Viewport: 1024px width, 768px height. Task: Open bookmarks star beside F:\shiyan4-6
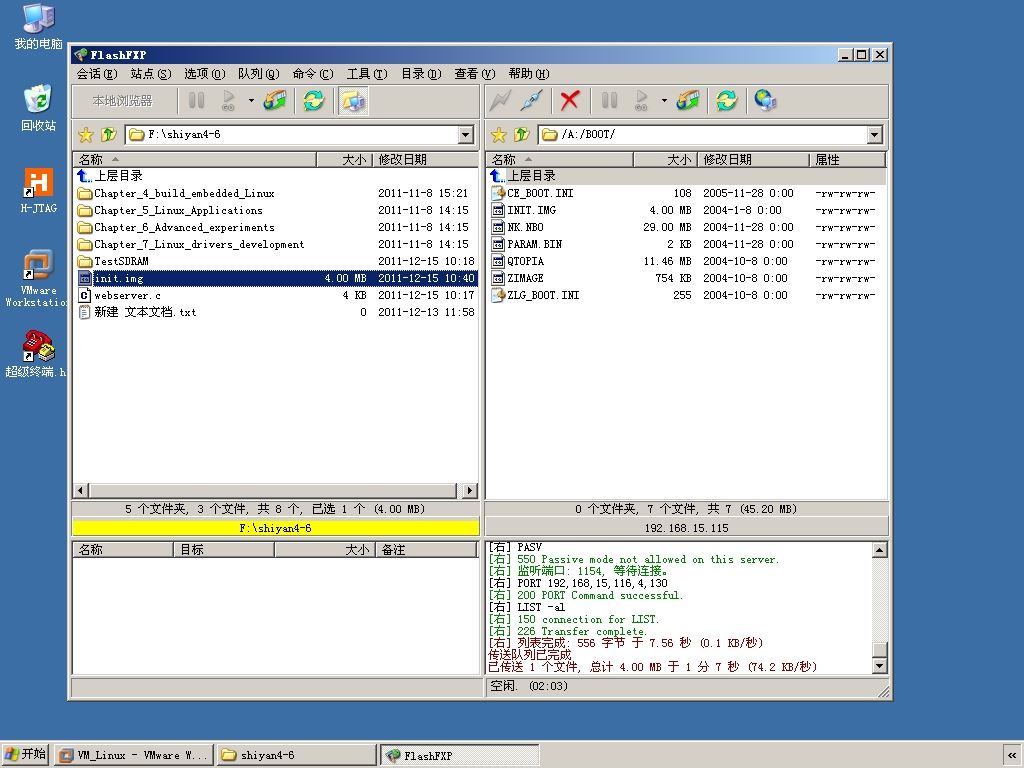(86, 135)
